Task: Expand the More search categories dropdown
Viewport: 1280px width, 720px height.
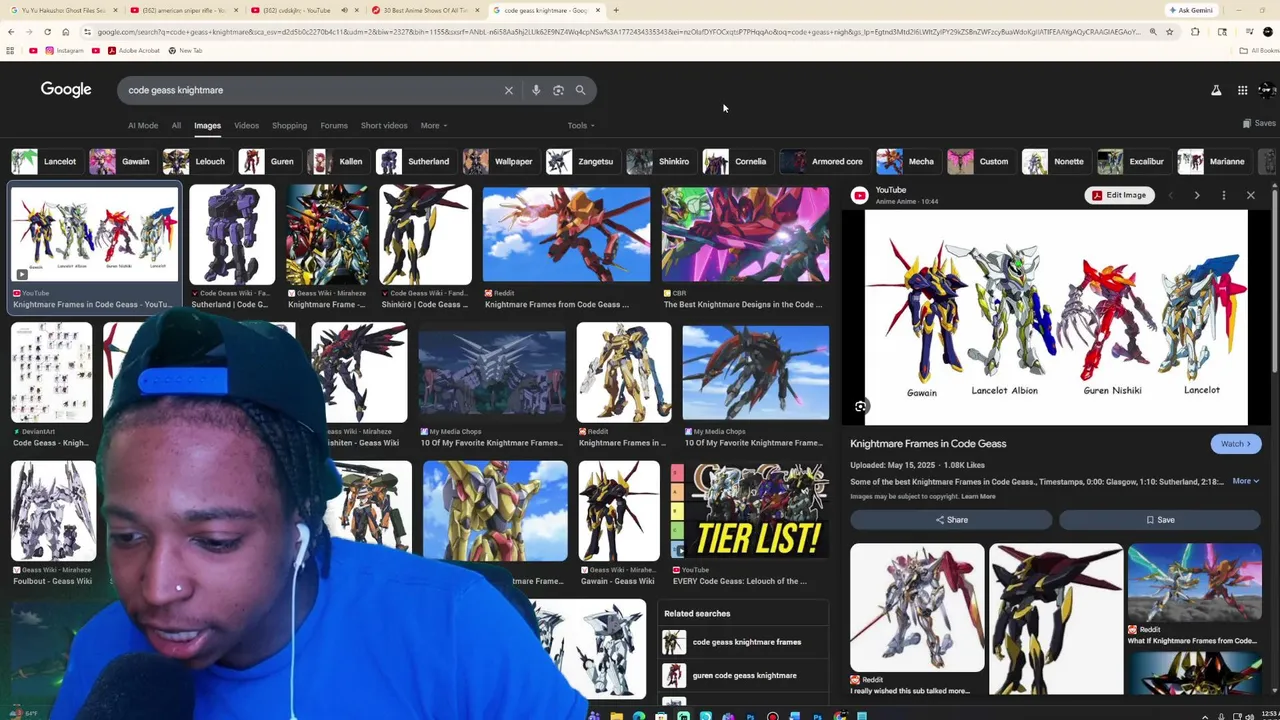Action: coord(434,126)
